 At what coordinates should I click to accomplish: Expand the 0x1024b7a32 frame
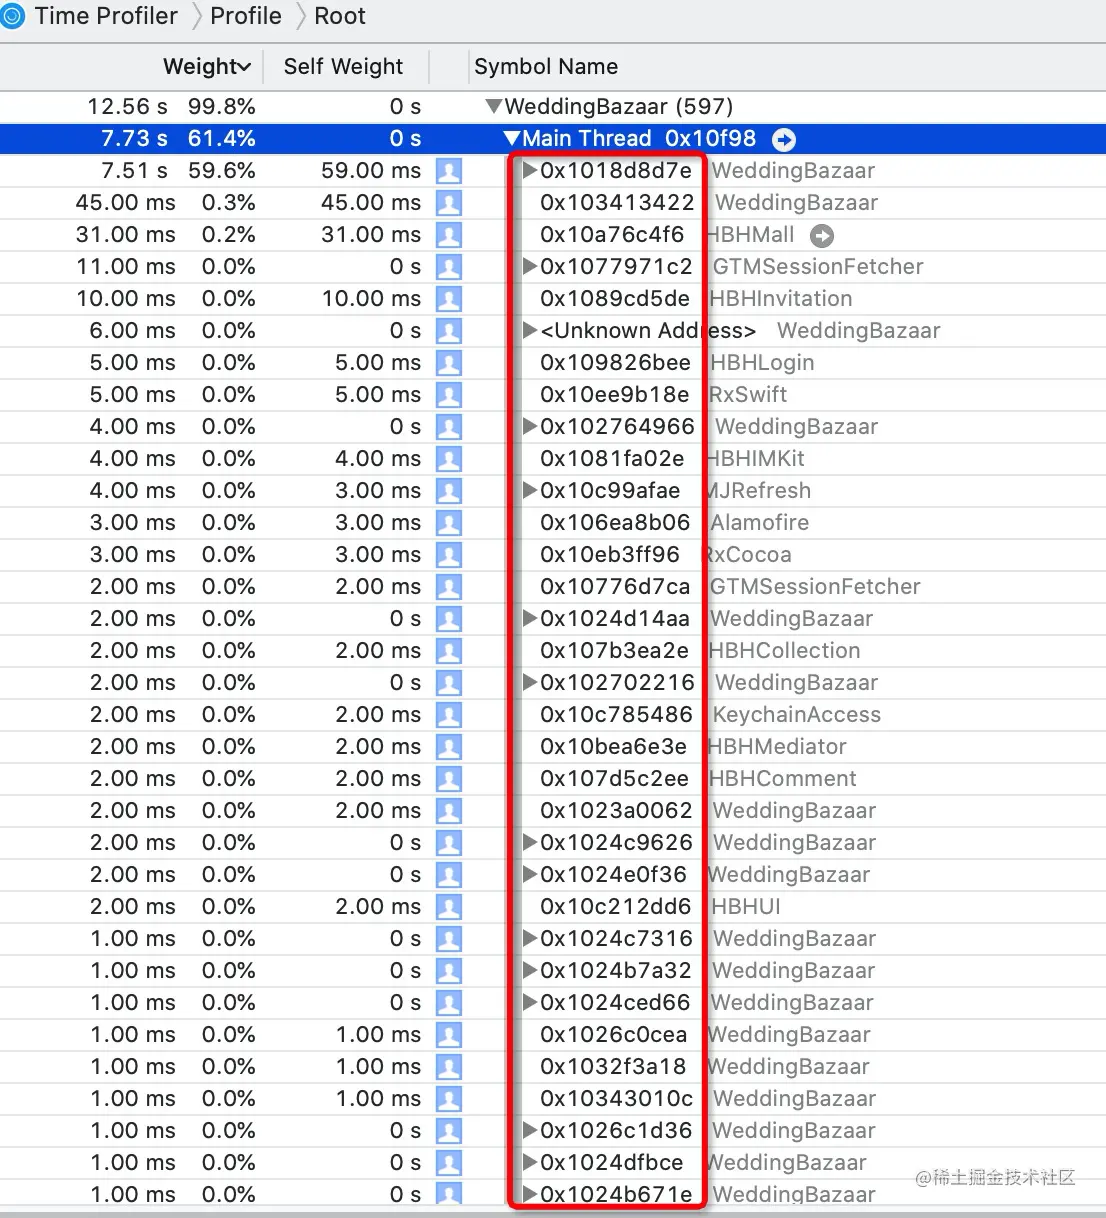(x=530, y=971)
